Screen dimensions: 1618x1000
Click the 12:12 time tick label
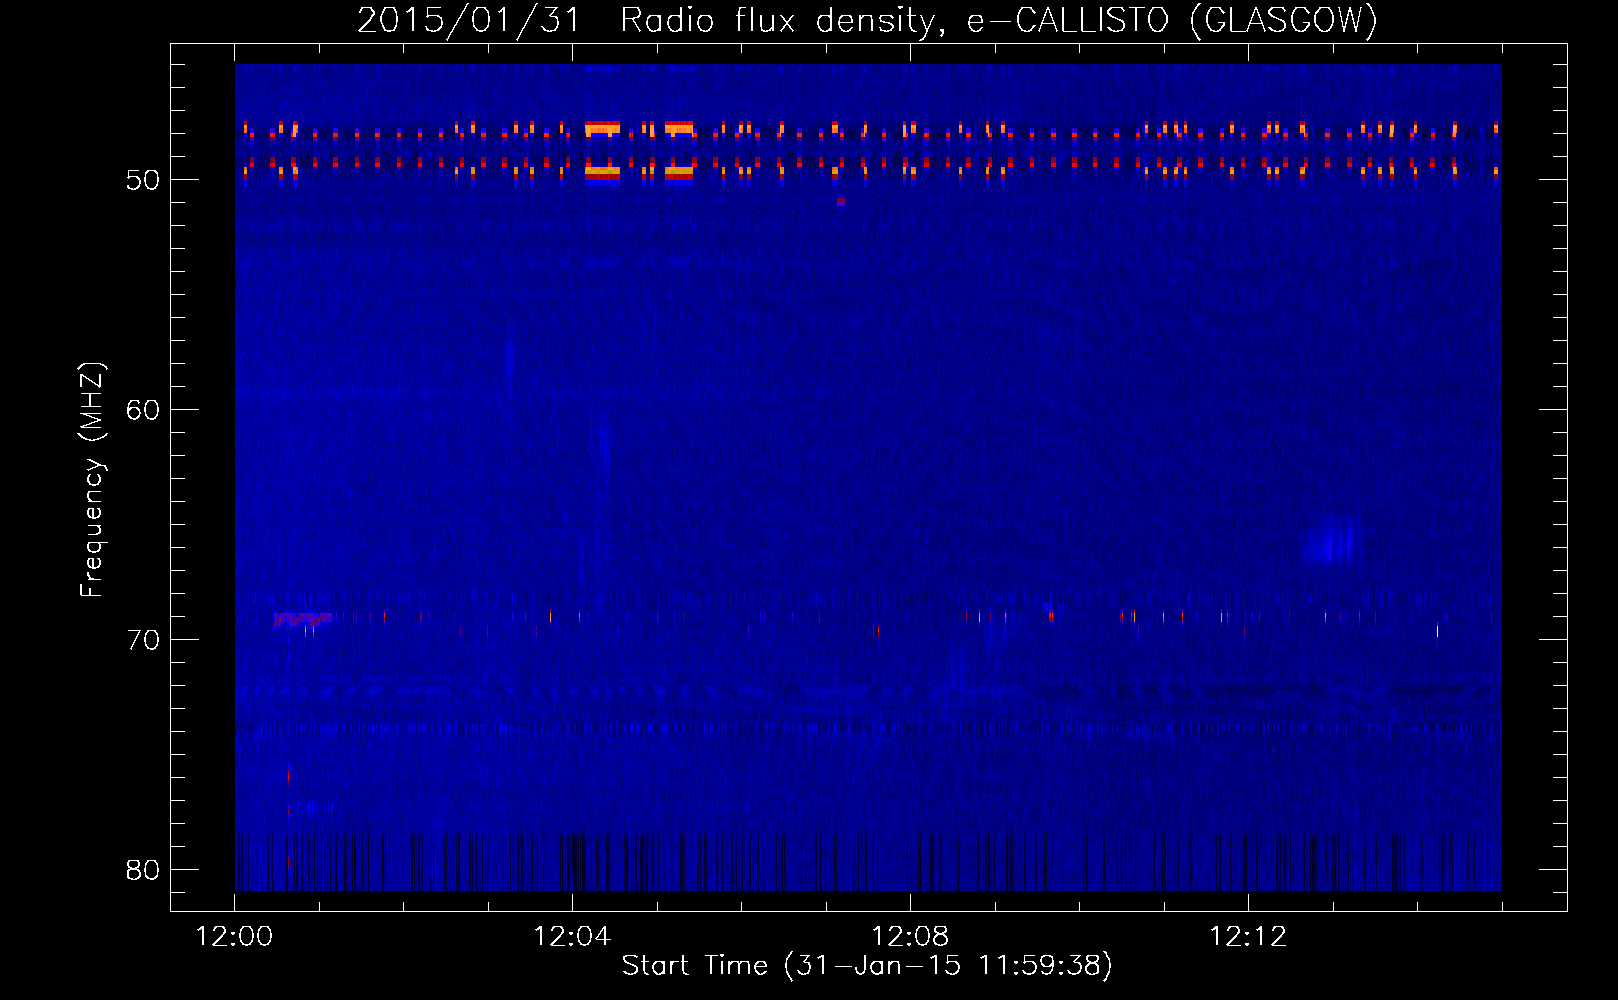click(1248, 937)
